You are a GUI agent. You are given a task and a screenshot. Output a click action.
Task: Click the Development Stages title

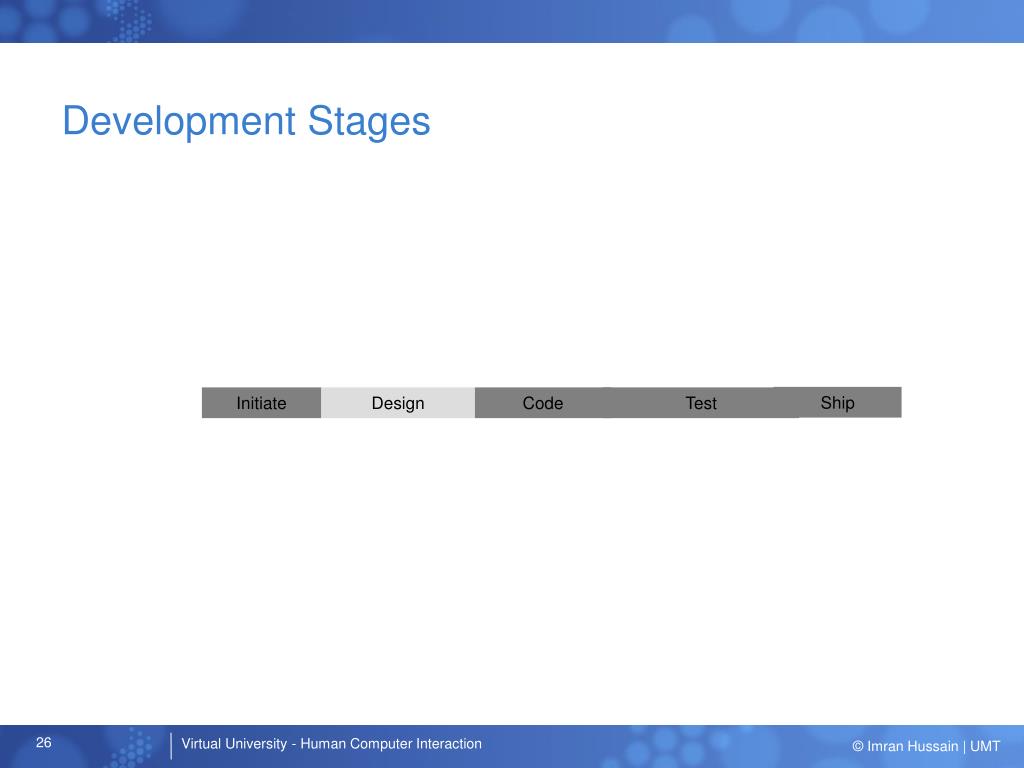(246, 121)
